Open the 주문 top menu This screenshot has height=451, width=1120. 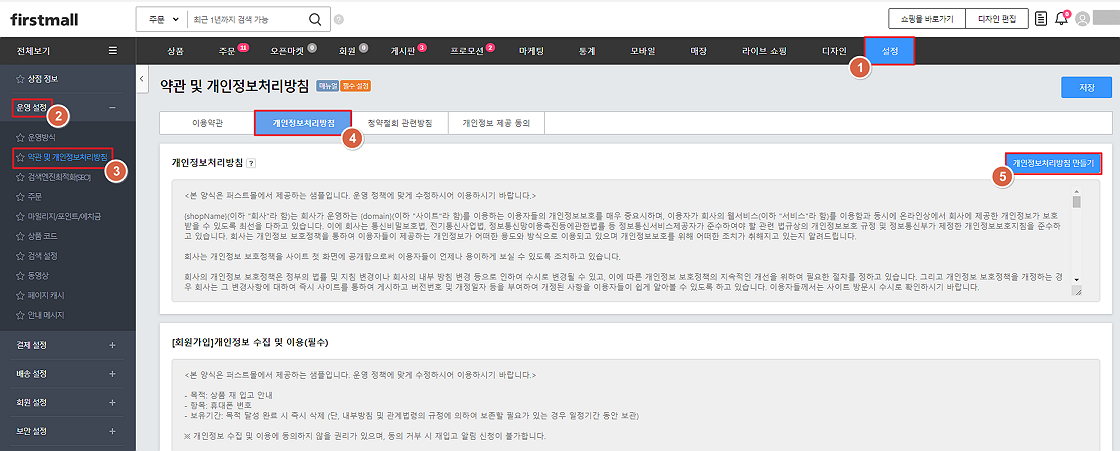(x=227, y=51)
